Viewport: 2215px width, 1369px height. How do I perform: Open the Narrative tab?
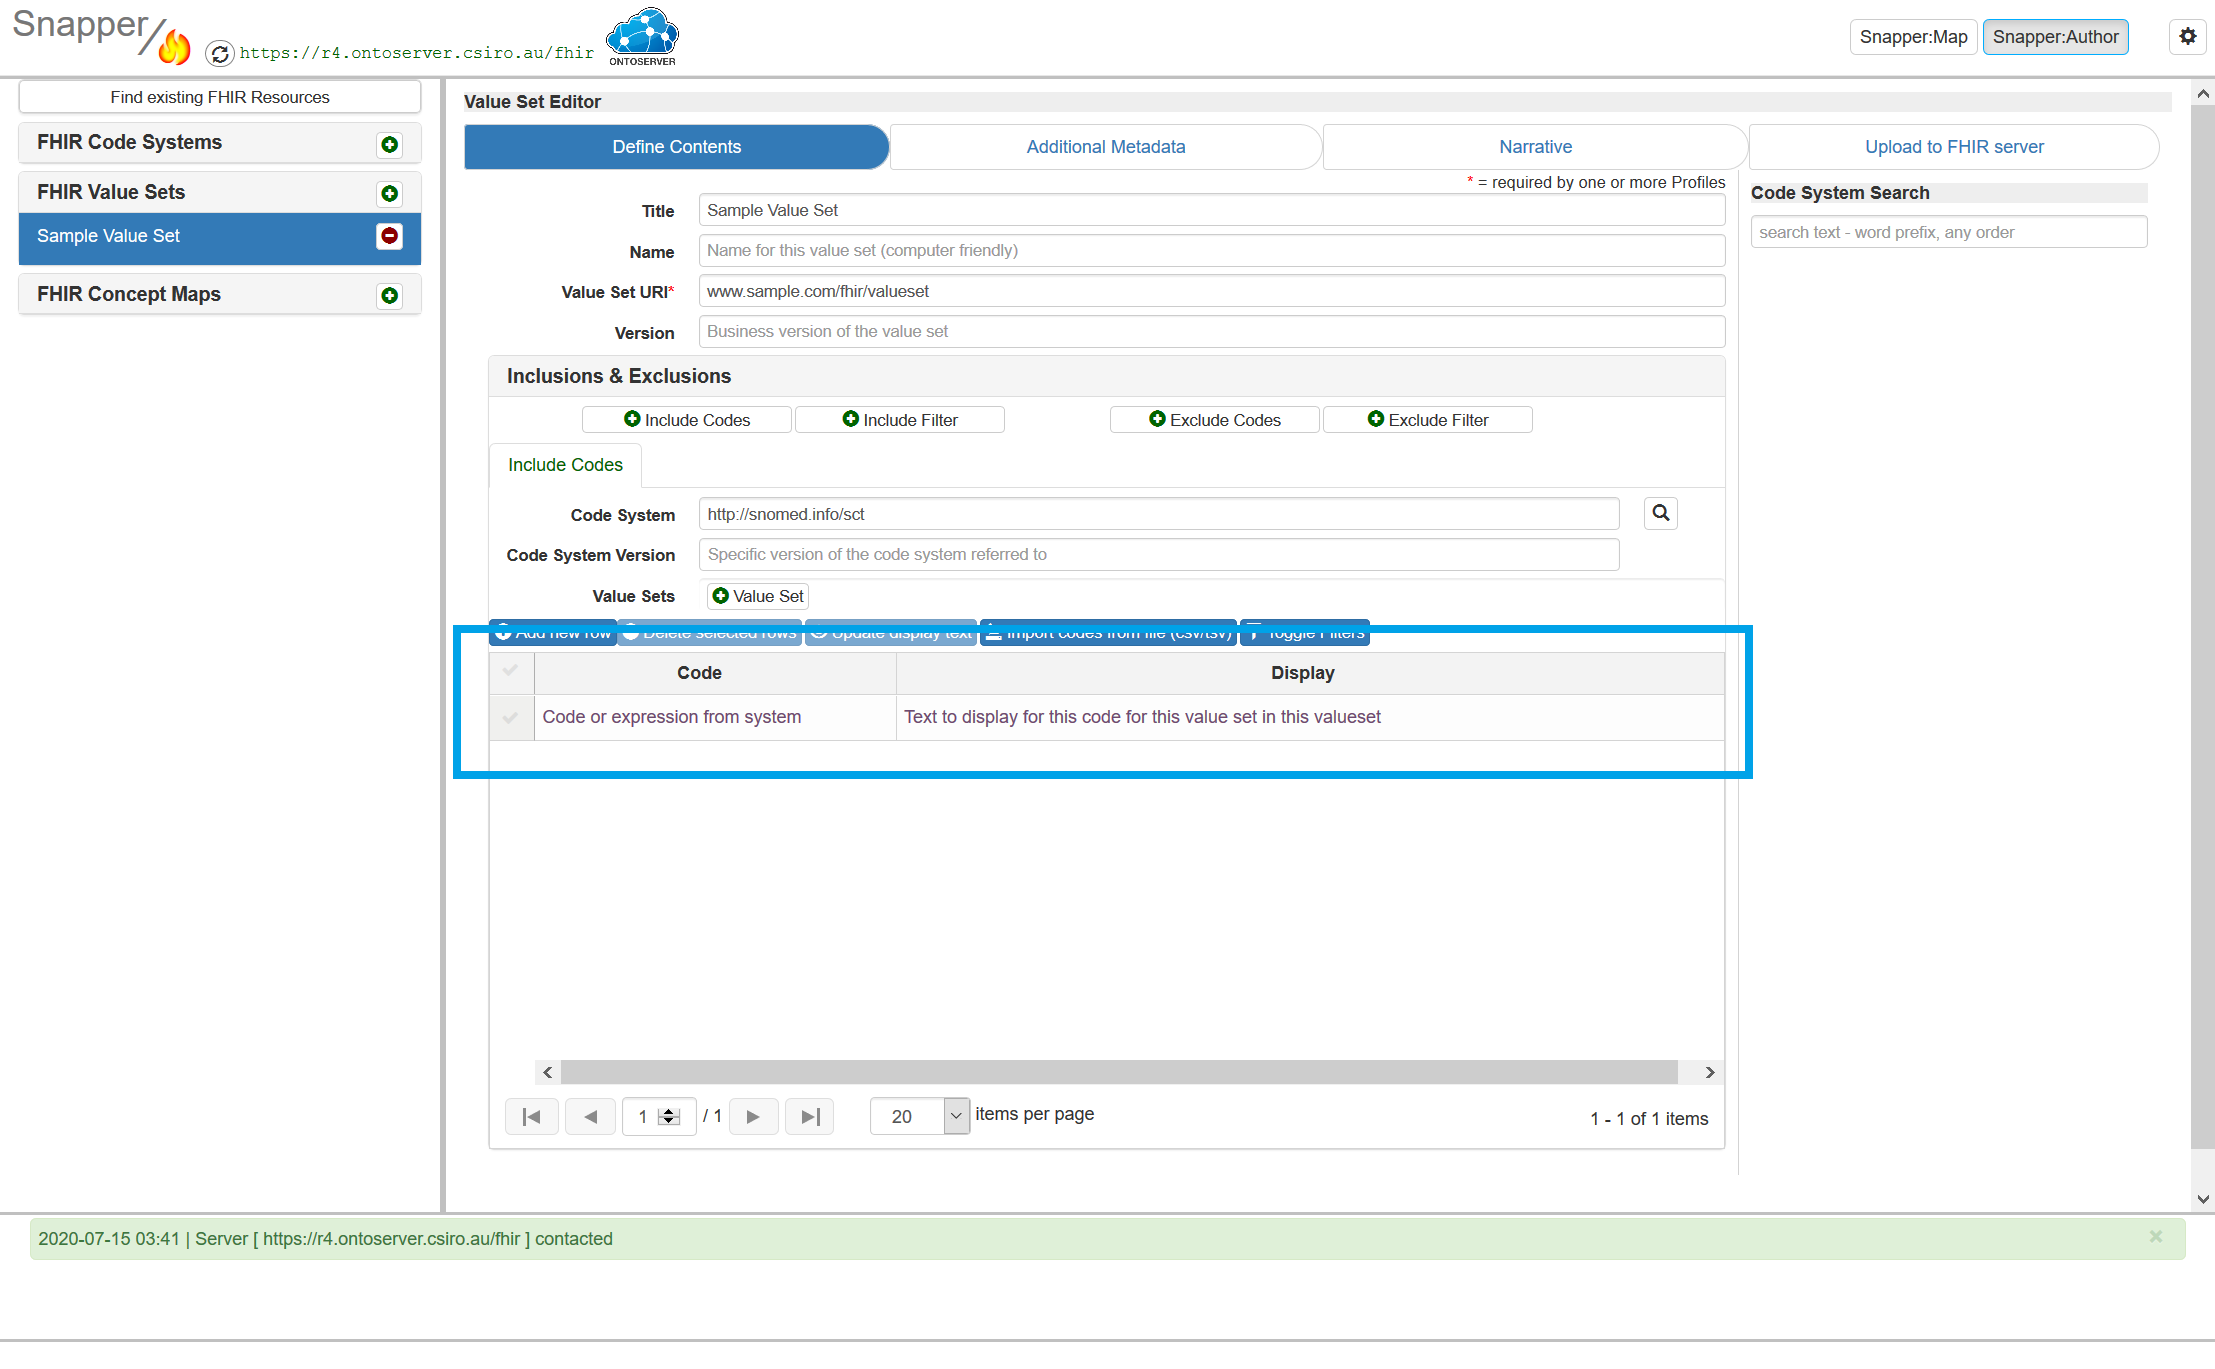coord(1535,147)
